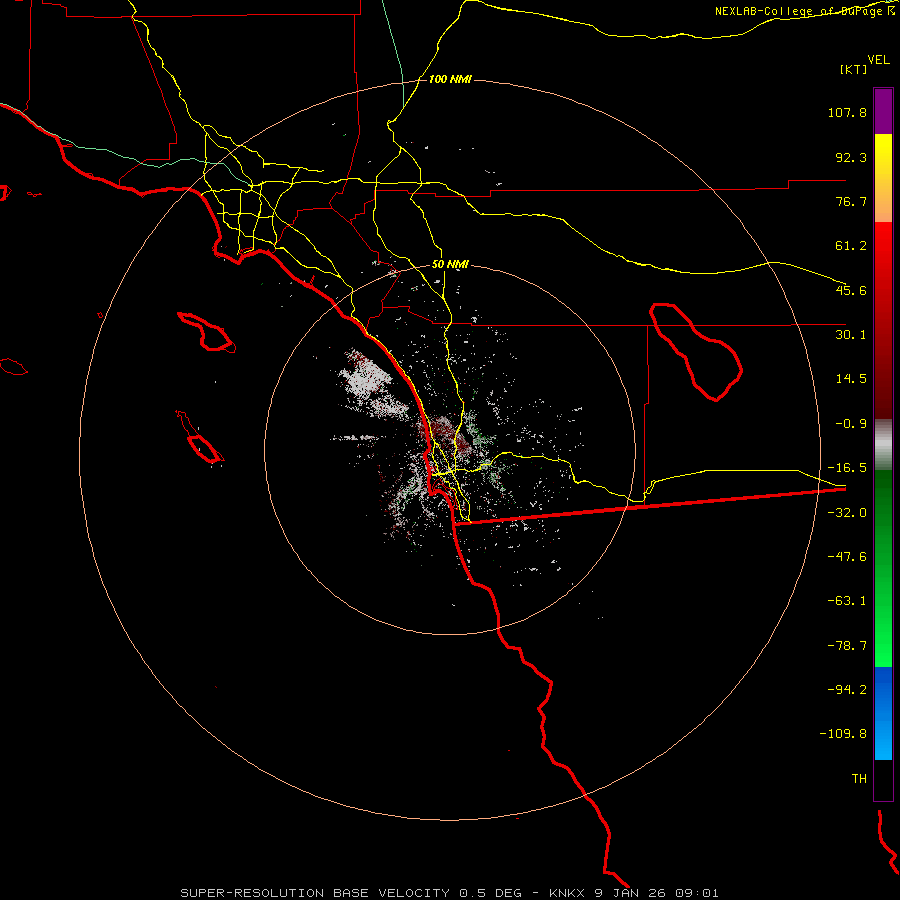Click the 50 NMI range ring label

click(450, 265)
